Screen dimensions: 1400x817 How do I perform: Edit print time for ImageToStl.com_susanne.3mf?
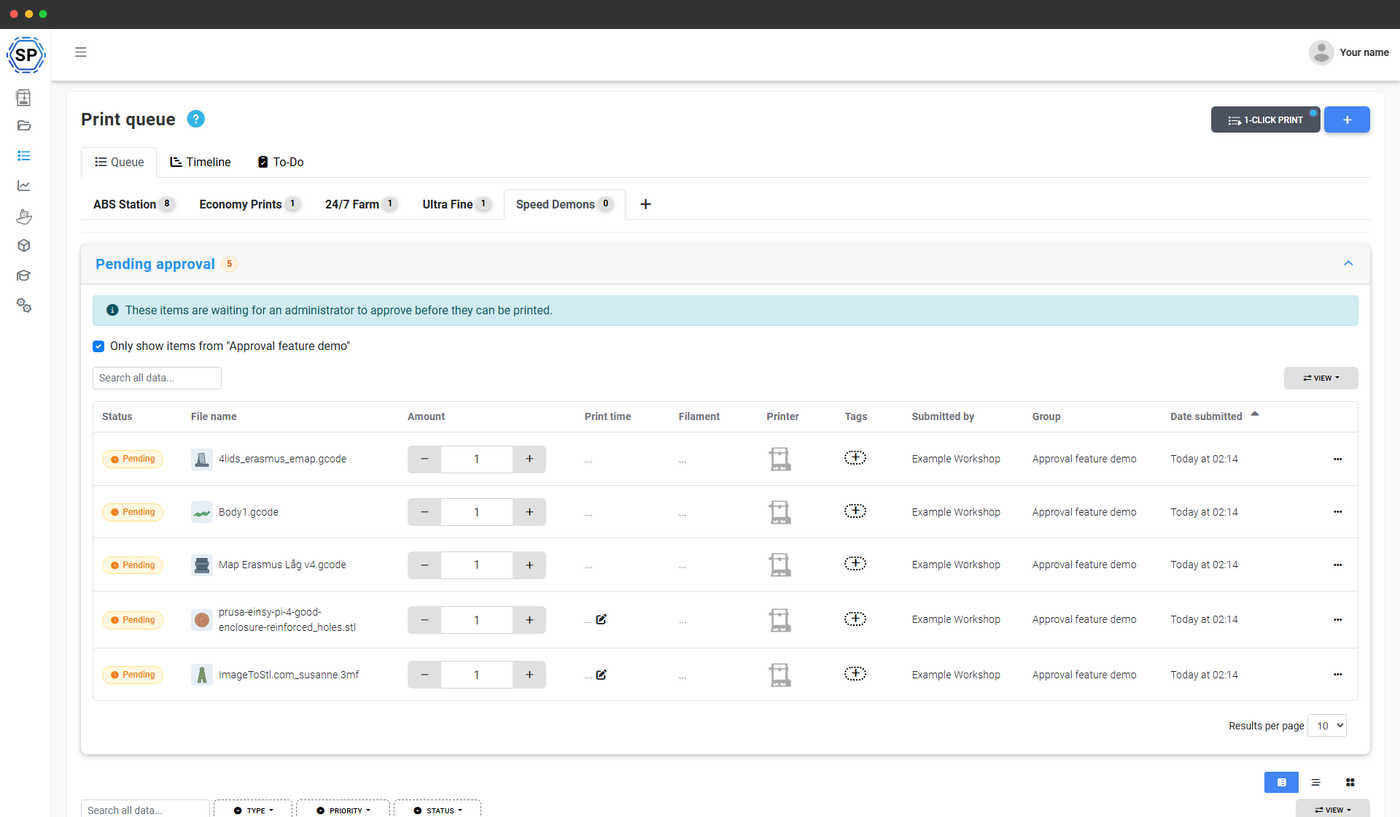click(x=601, y=674)
